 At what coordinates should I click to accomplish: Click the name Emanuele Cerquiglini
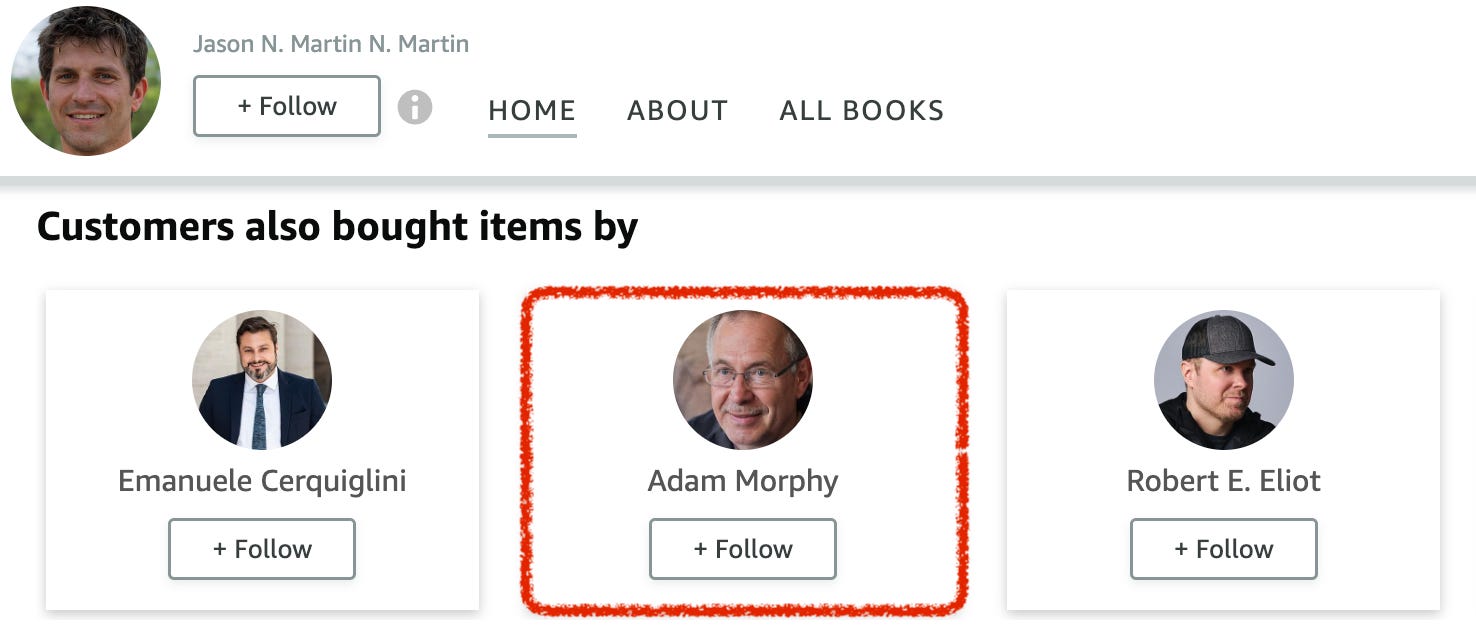pyautogui.click(x=262, y=481)
